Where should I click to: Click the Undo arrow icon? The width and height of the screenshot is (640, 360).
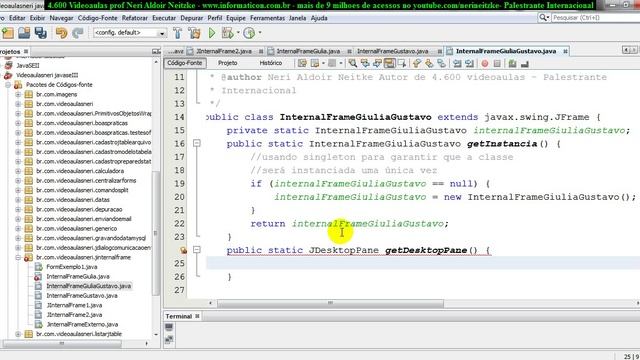61,33
